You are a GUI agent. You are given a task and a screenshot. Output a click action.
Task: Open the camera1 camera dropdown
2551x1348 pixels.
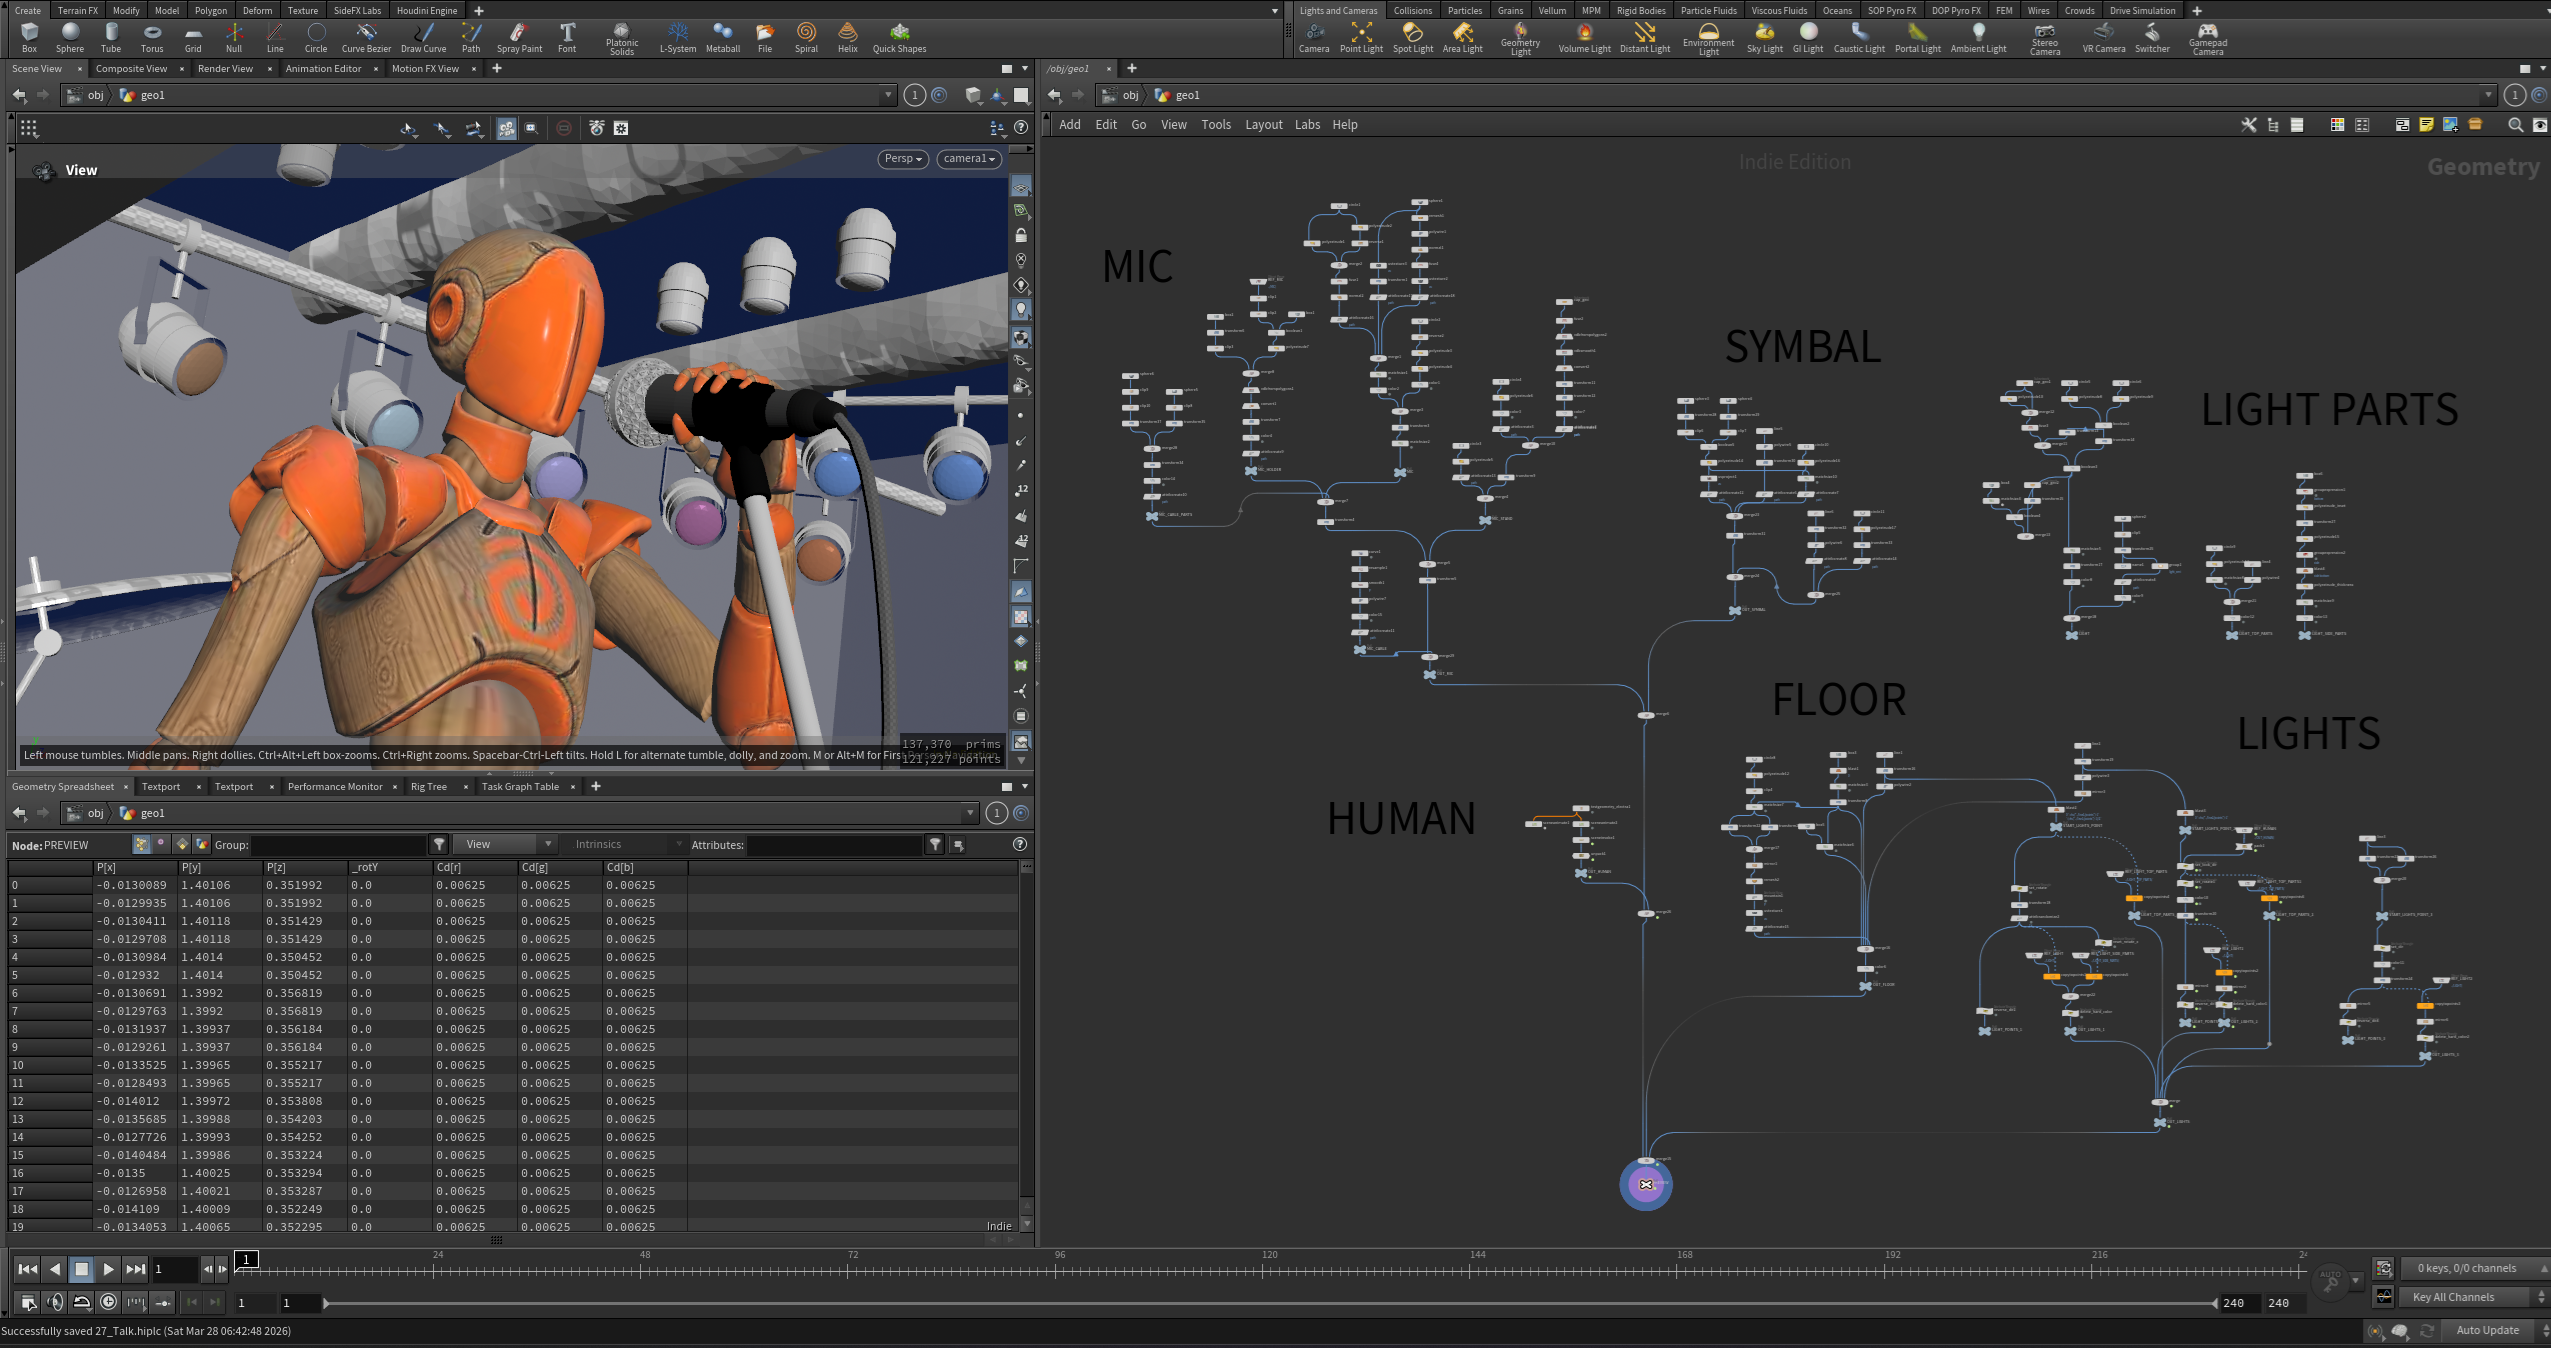point(969,159)
